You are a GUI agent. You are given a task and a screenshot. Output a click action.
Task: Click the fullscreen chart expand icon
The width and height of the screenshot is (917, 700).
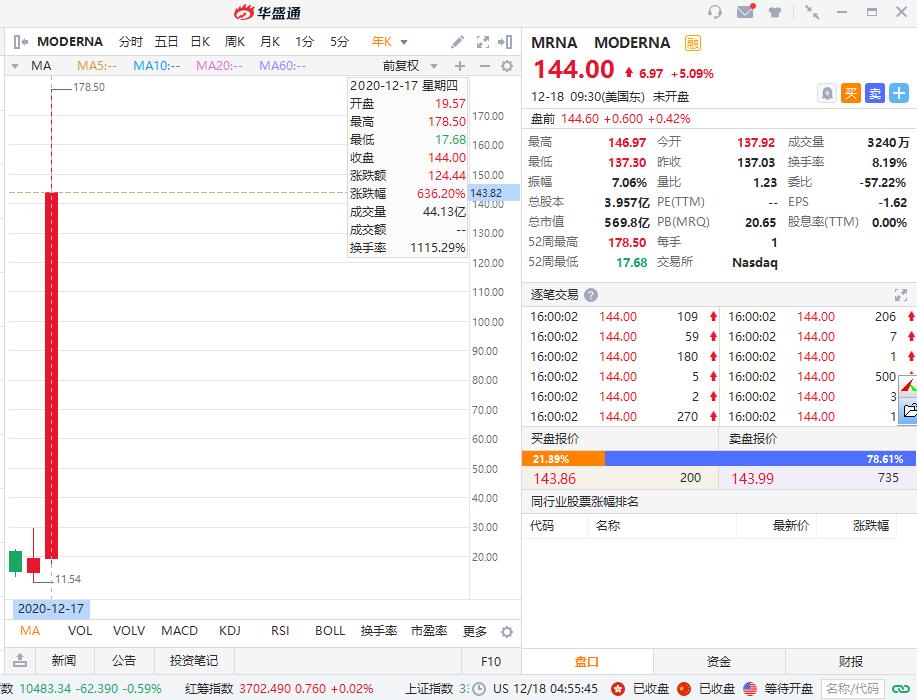coord(481,42)
